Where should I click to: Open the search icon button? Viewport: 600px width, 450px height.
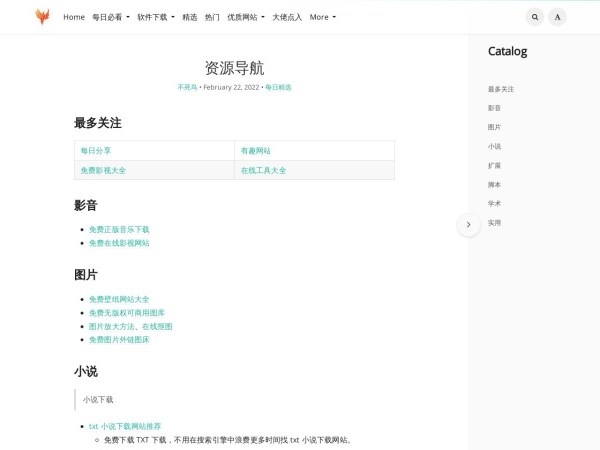pyautogui.click(x=535, y=17)
